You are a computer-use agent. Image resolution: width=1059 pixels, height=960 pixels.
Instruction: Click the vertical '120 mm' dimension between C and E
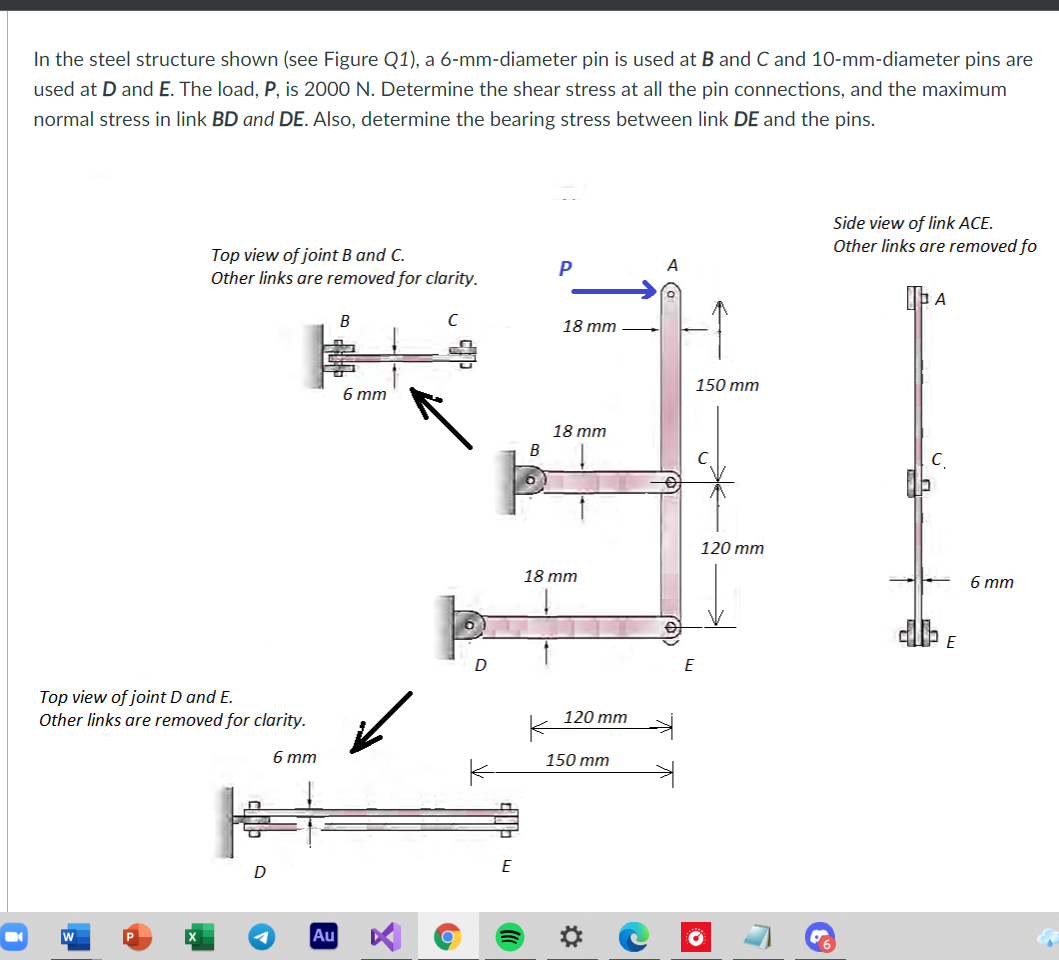click(x=732, y=548)
